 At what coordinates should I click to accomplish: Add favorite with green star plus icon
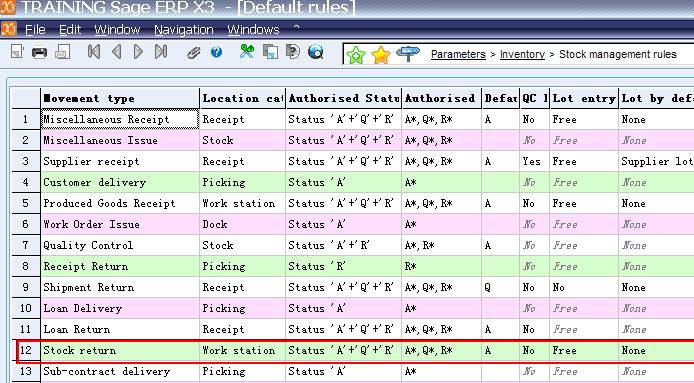point(356,55)
